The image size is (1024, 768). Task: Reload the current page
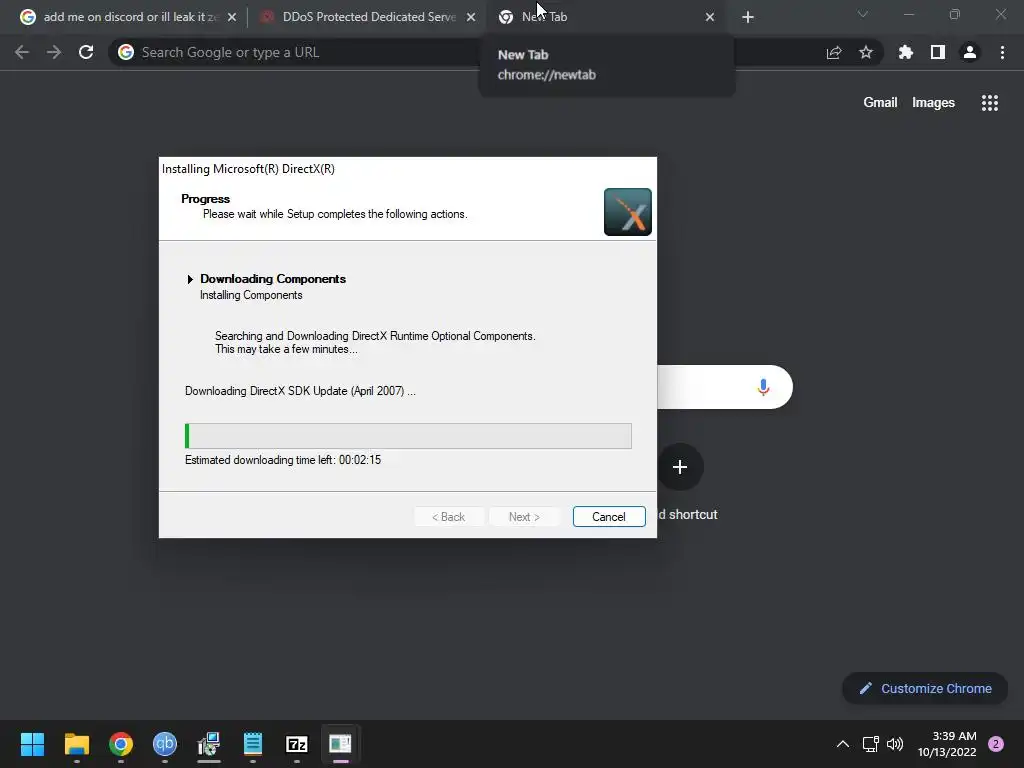tap(86, 52)
